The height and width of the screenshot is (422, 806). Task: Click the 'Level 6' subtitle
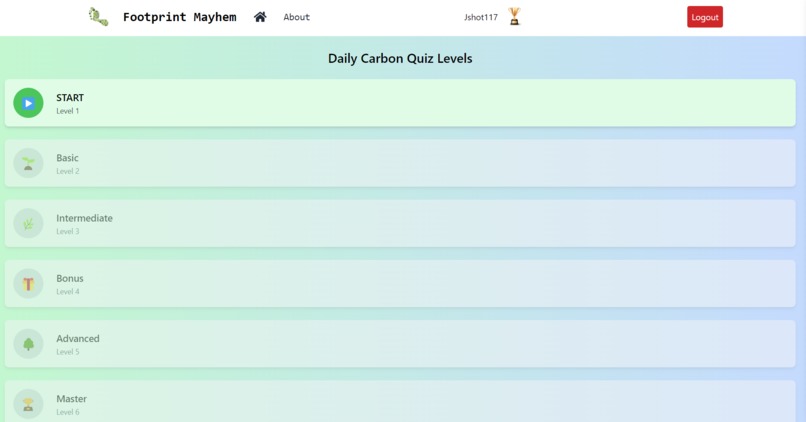click(x=68, y=412)
